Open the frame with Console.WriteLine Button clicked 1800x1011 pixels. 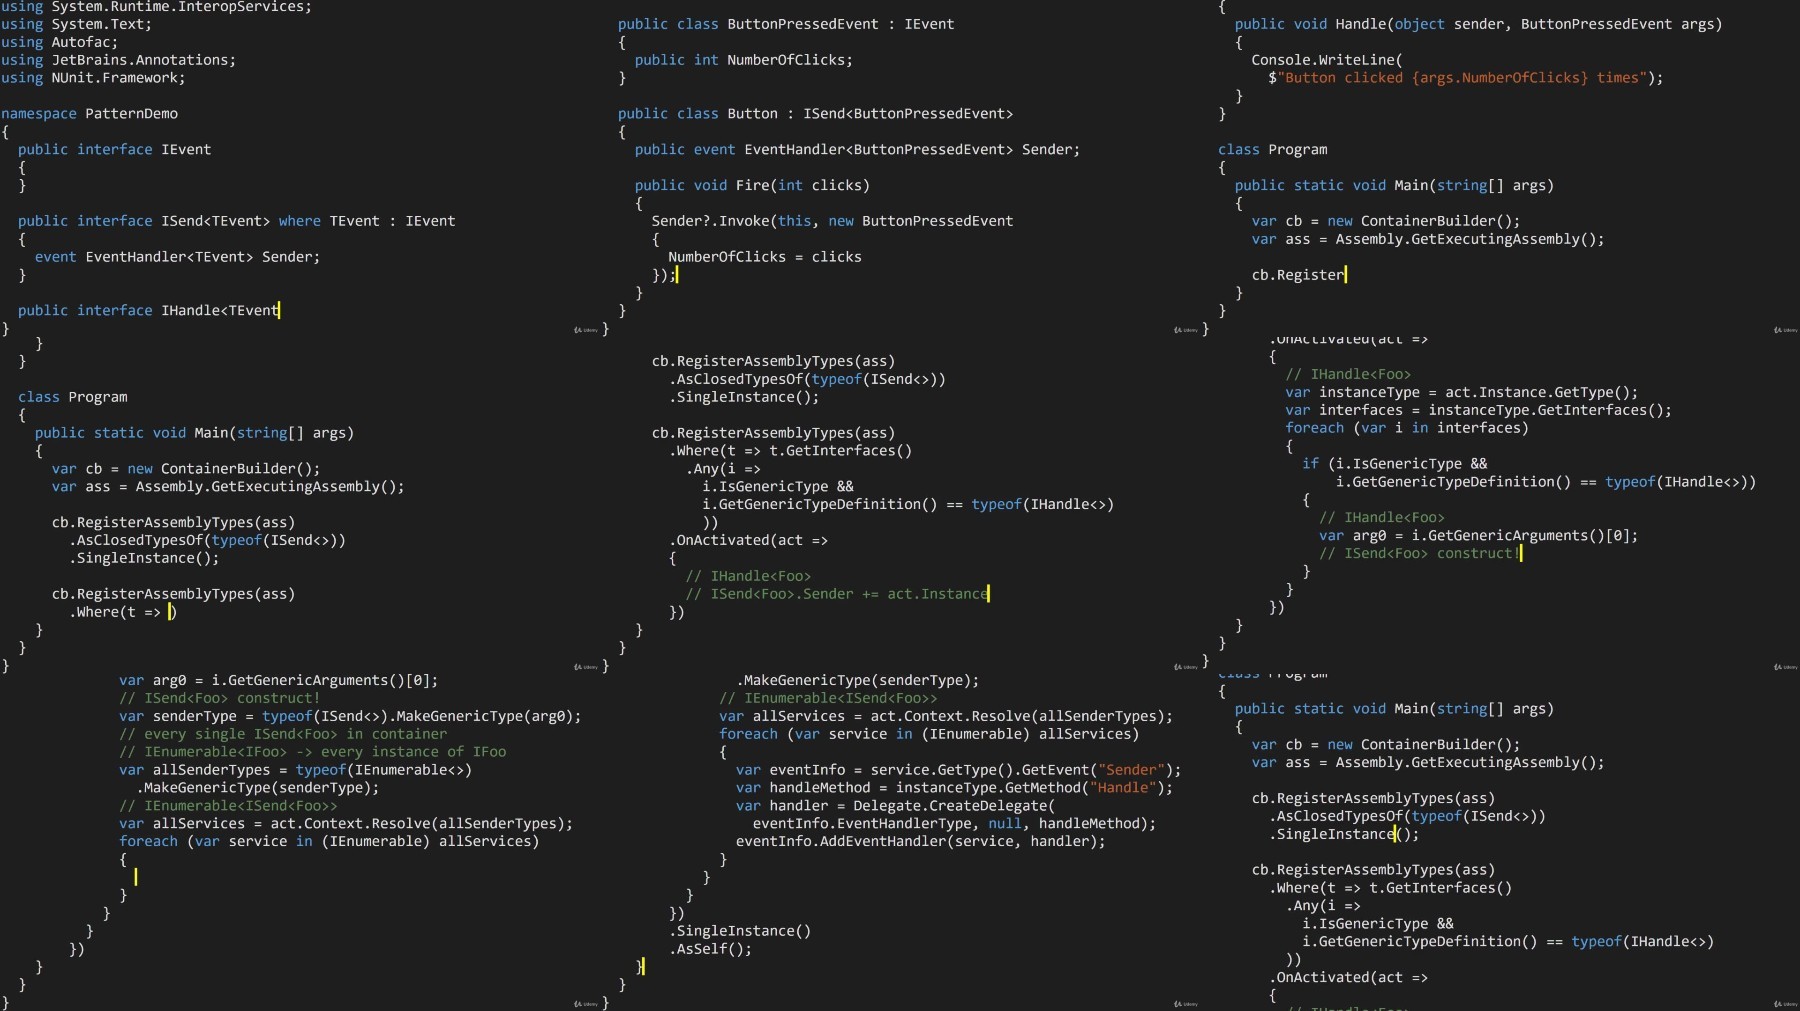[1500, 168]
